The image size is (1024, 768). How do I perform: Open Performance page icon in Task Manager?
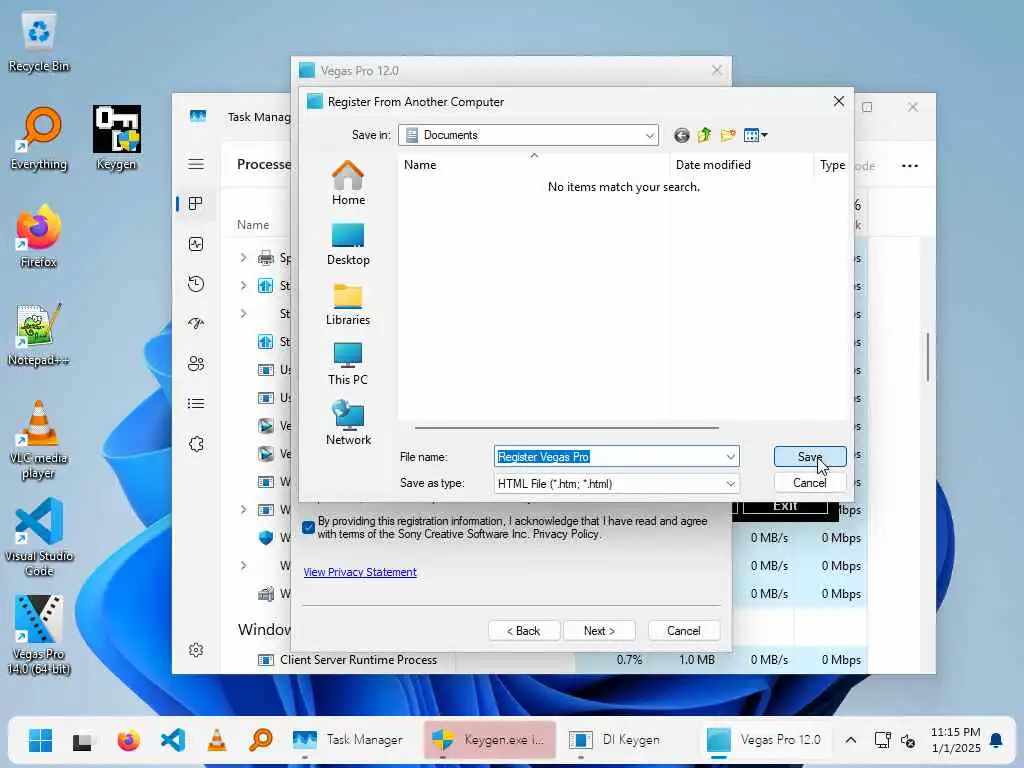(196, 244)
